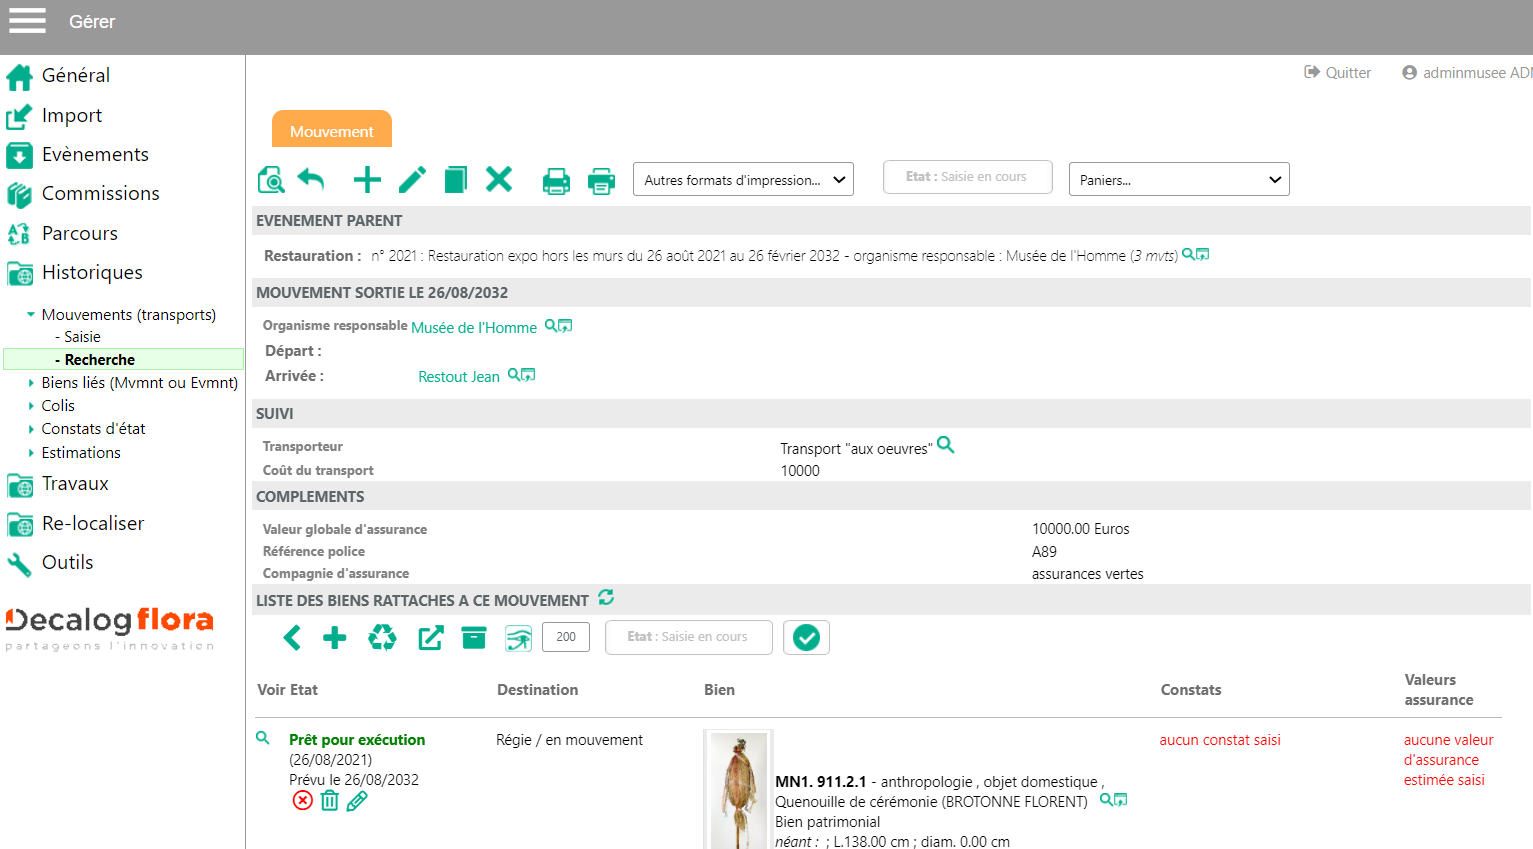Click the undo back arrow icon
This screenshot has width=1533, height=849.
click(311, 180)
